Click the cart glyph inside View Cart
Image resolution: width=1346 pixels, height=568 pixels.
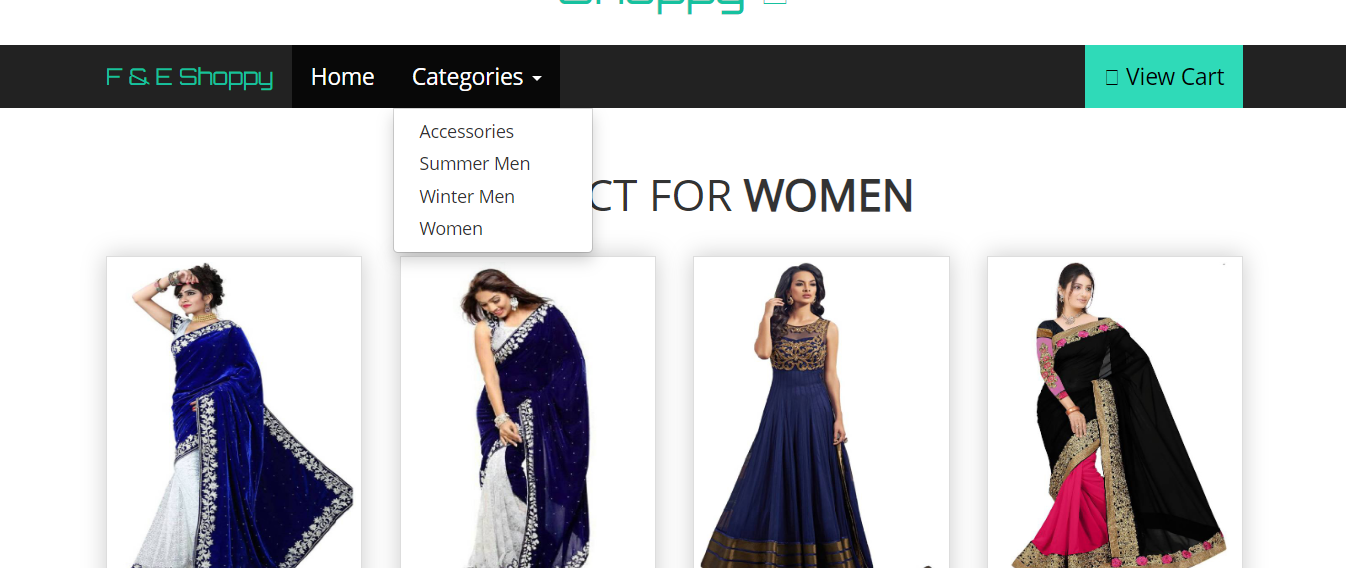[1111, 77]
